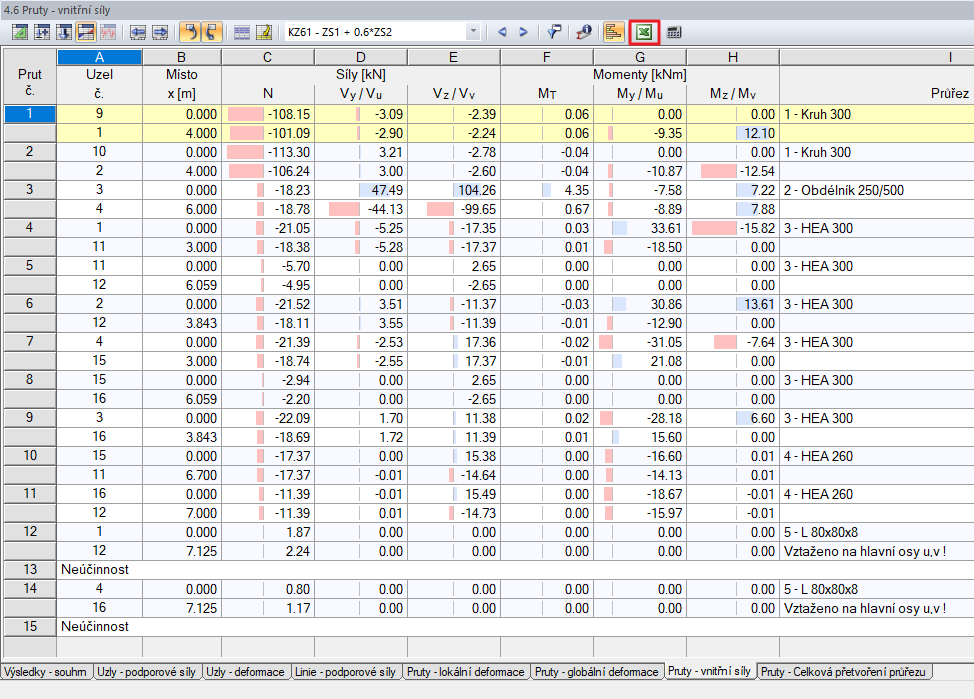Select row header for Prut 3
The width and height of the screenshot is (974, 699).
point(30,190)
